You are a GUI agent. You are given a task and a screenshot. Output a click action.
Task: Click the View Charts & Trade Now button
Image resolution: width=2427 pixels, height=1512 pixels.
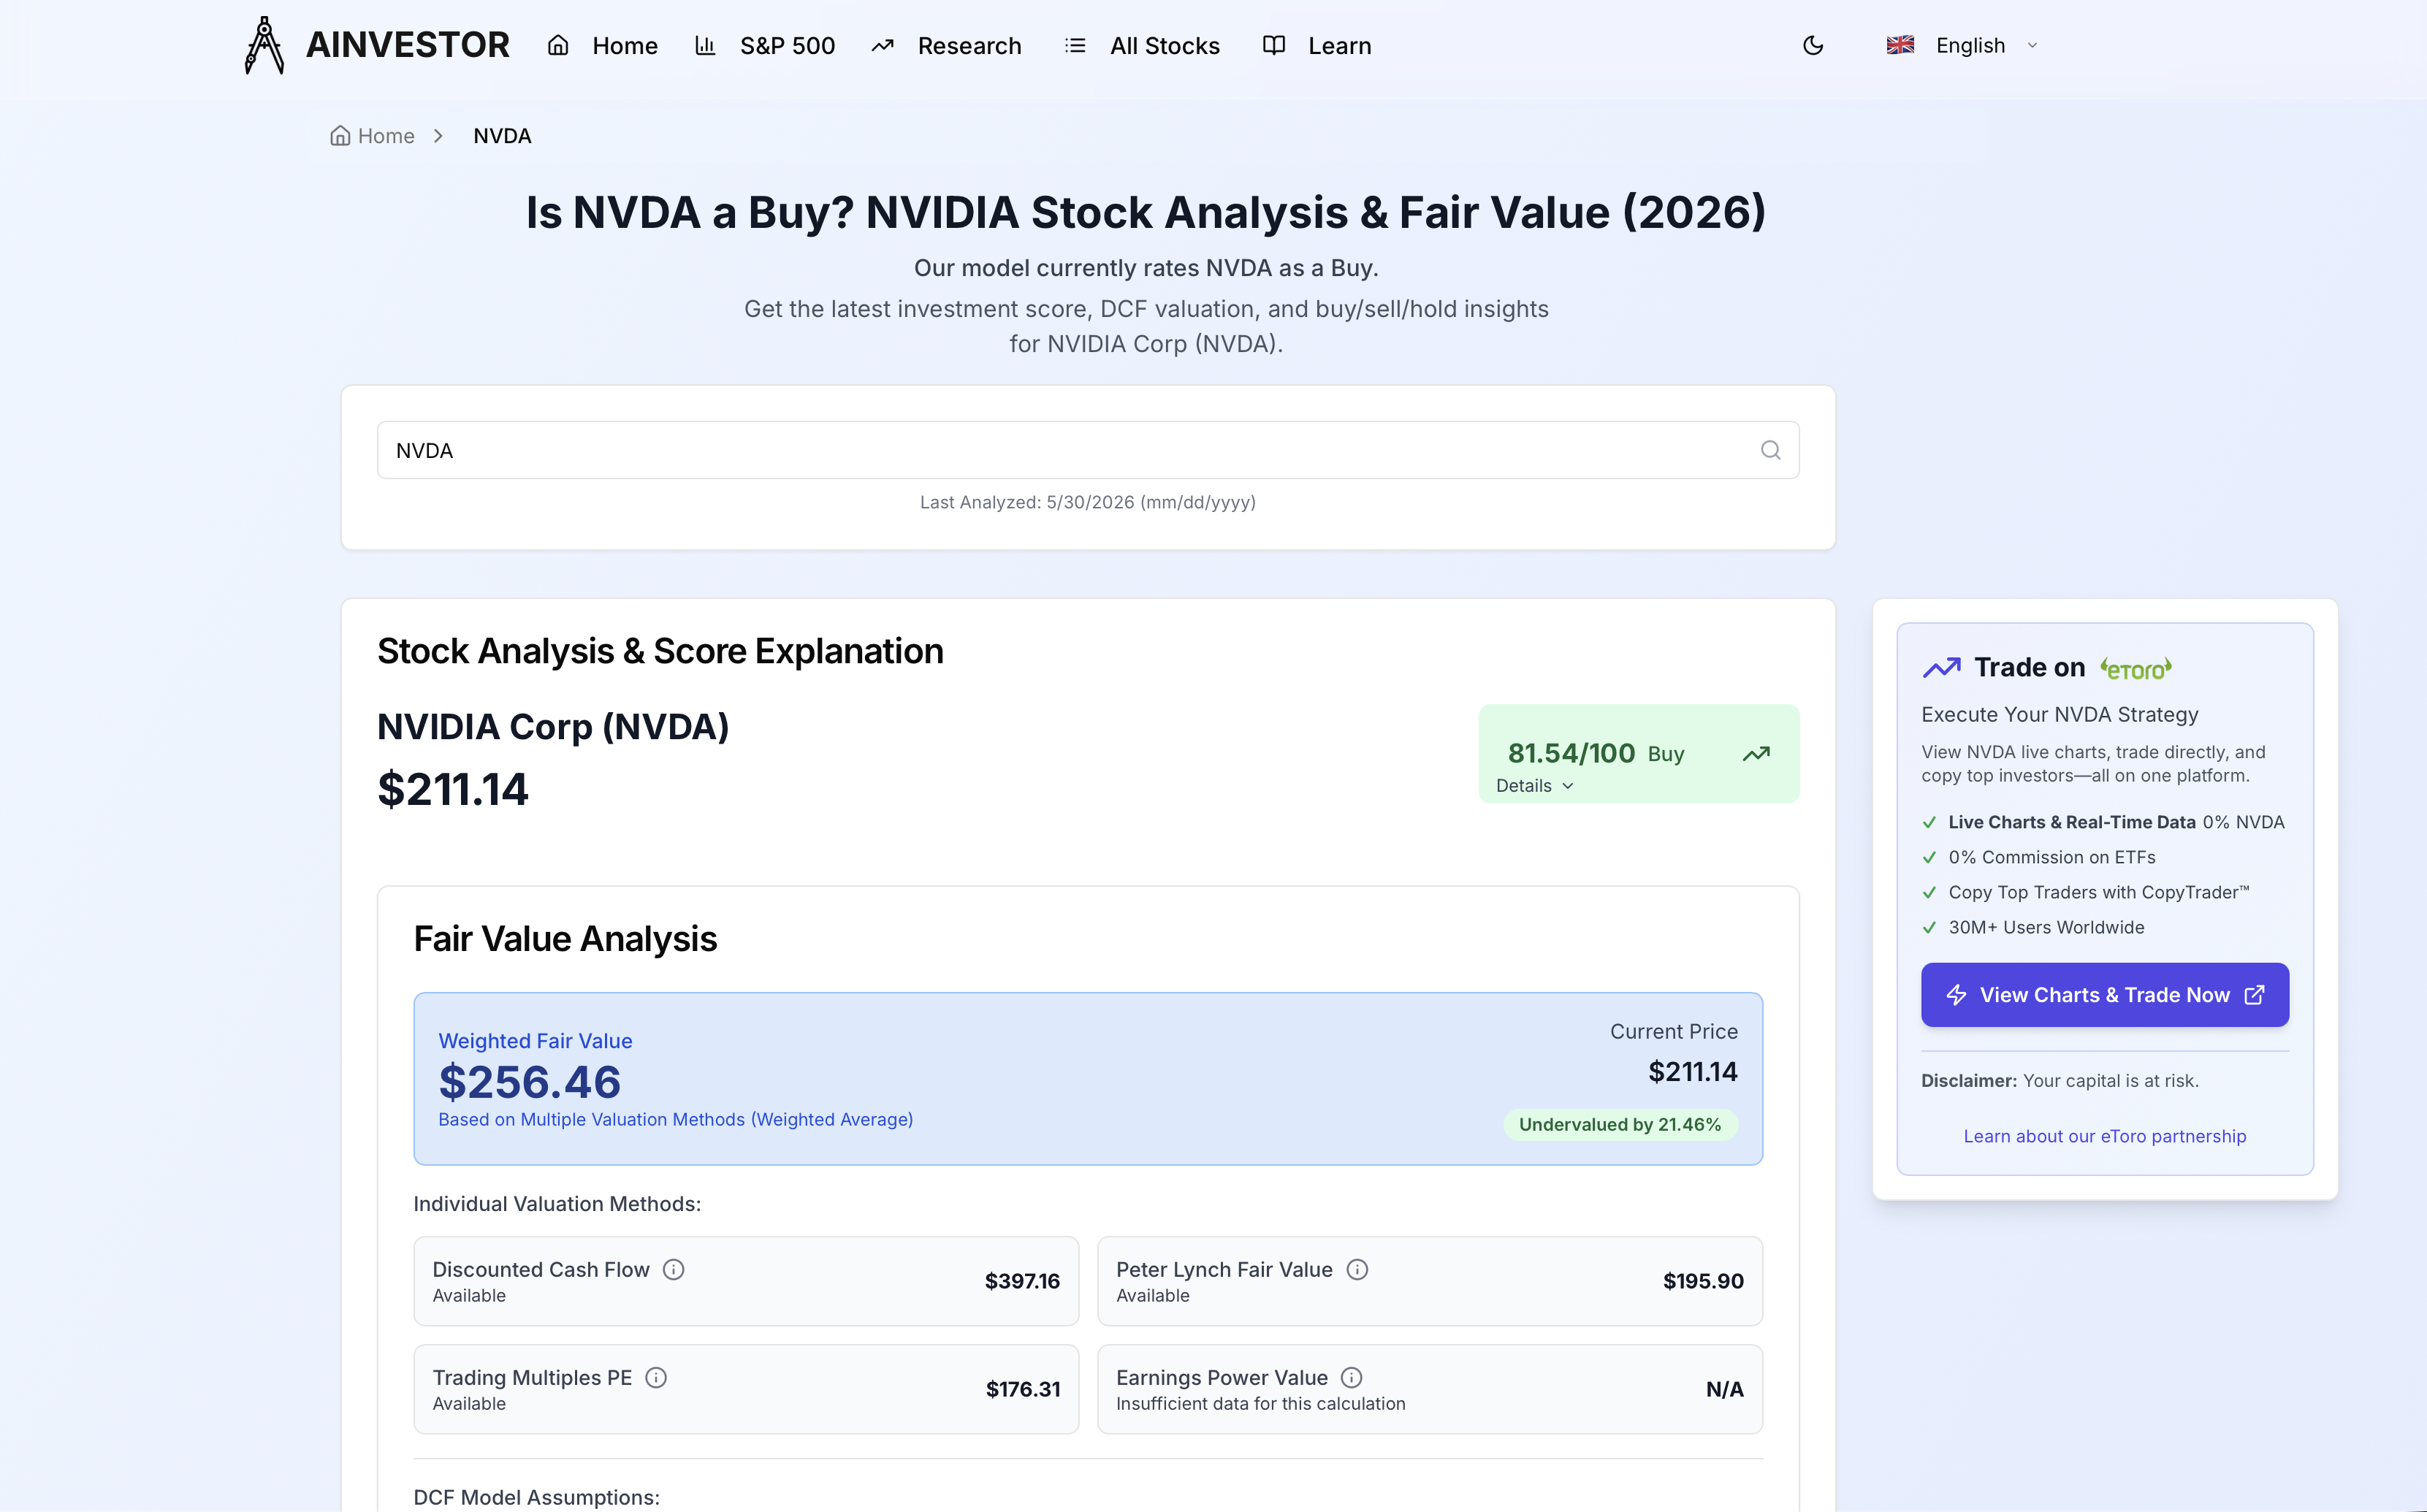(2105, 995)
